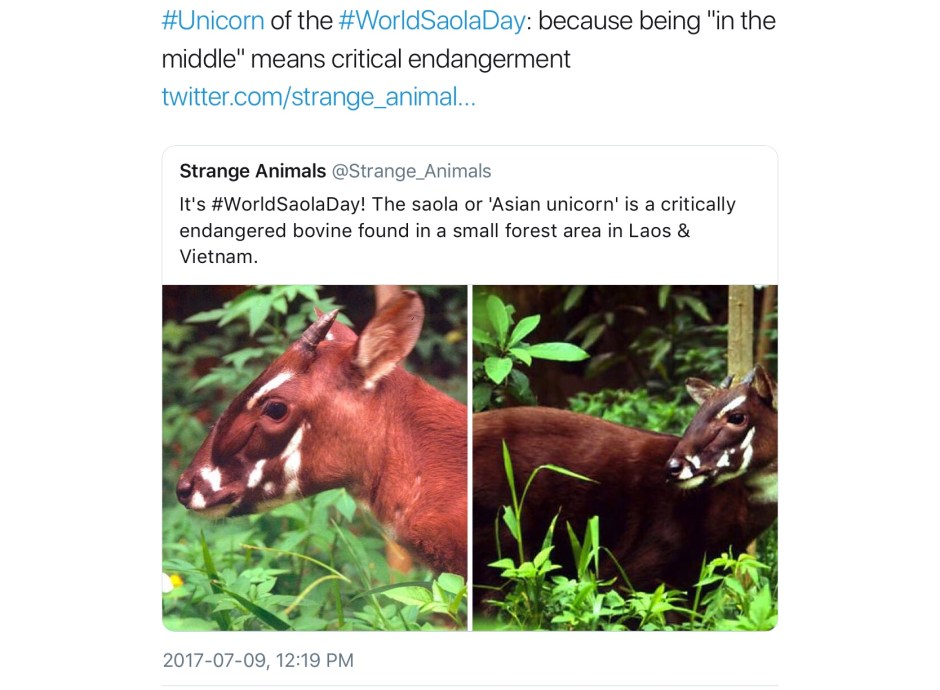Enlarge the left saola close-up photo
940x690 pixels.
pos(314,457)
